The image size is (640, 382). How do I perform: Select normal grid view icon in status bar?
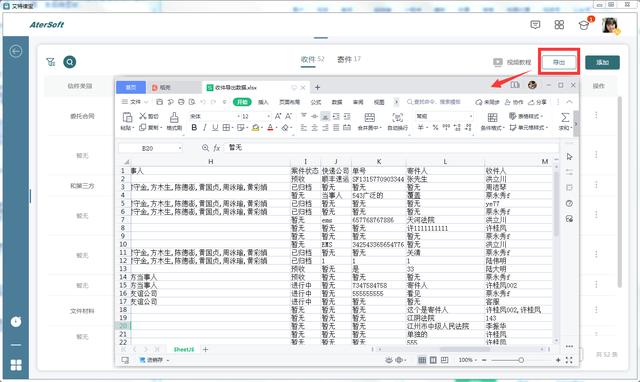point(422,360)
